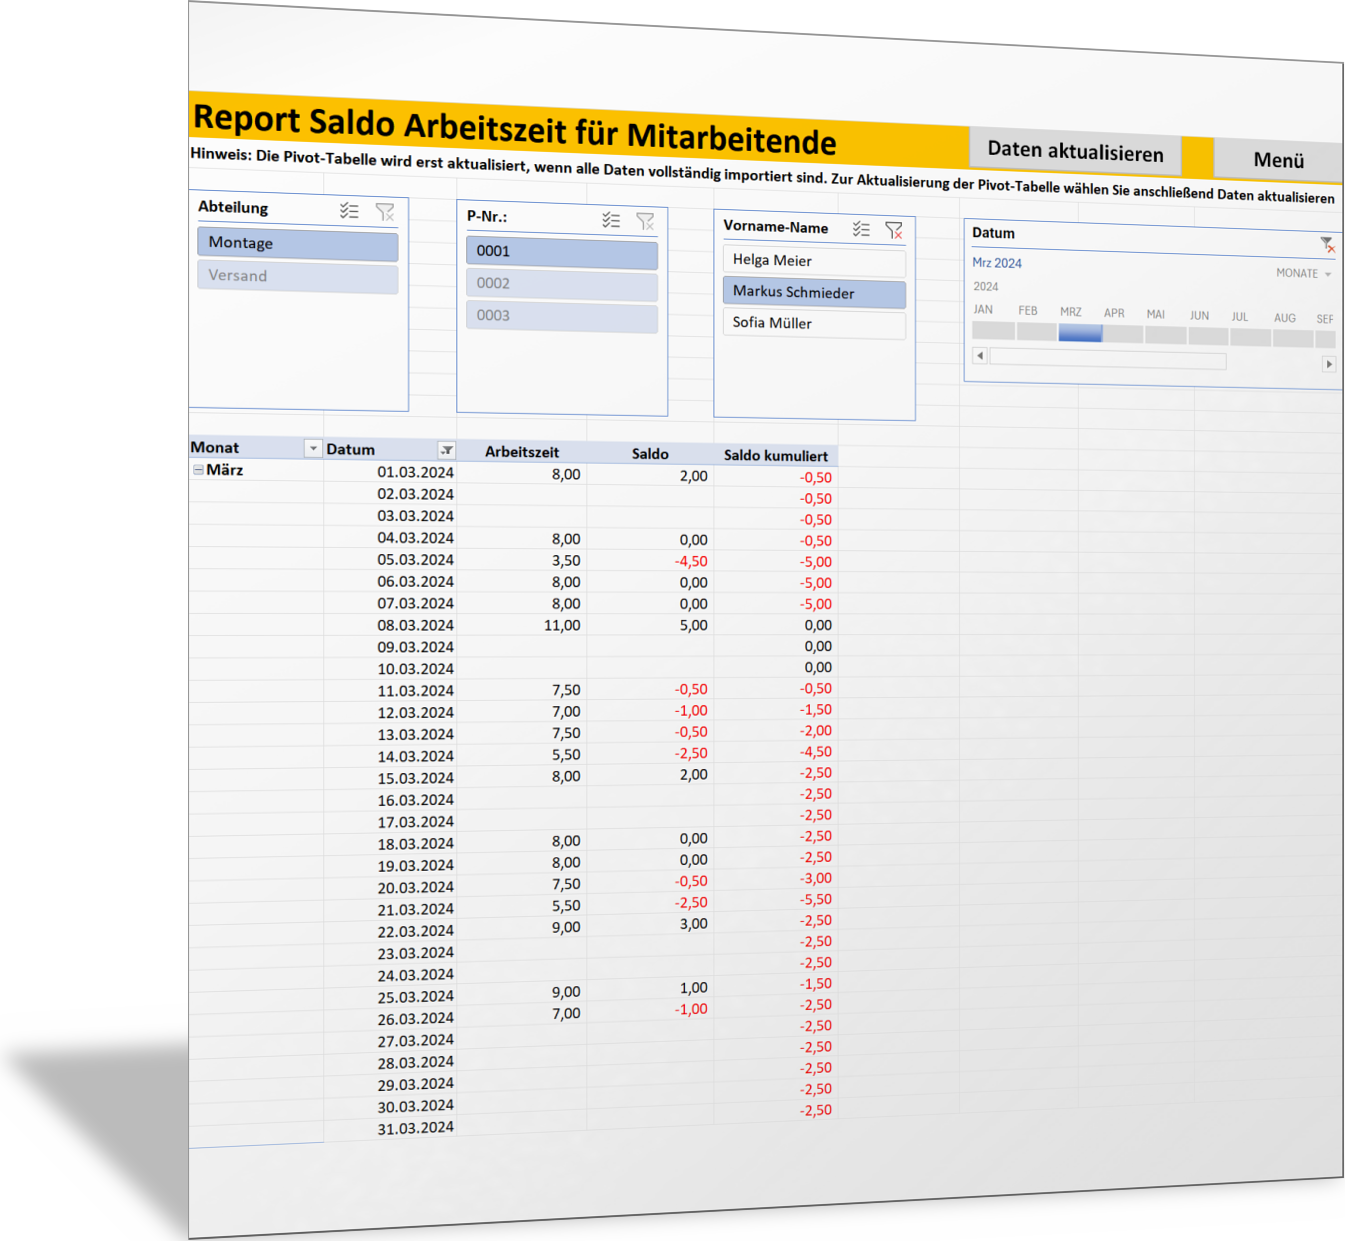Open the MONATE time level dropdown
Viewport: 1345px width, 1241px height.
[x=1304, y=273]
